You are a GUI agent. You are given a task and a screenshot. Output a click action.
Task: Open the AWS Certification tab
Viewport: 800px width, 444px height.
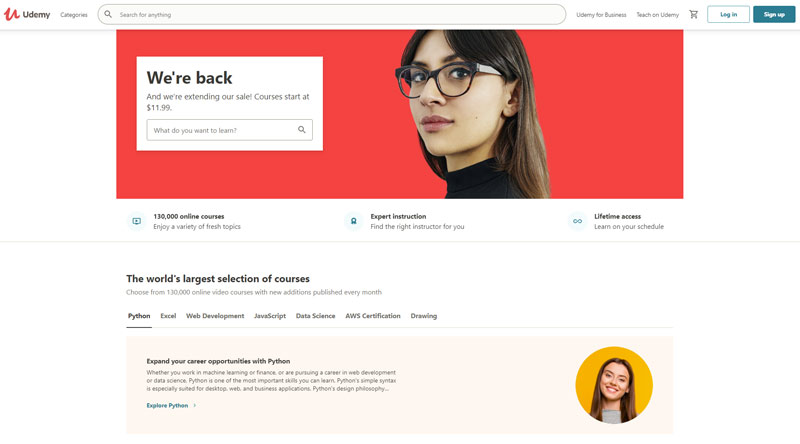coord(373,316)
